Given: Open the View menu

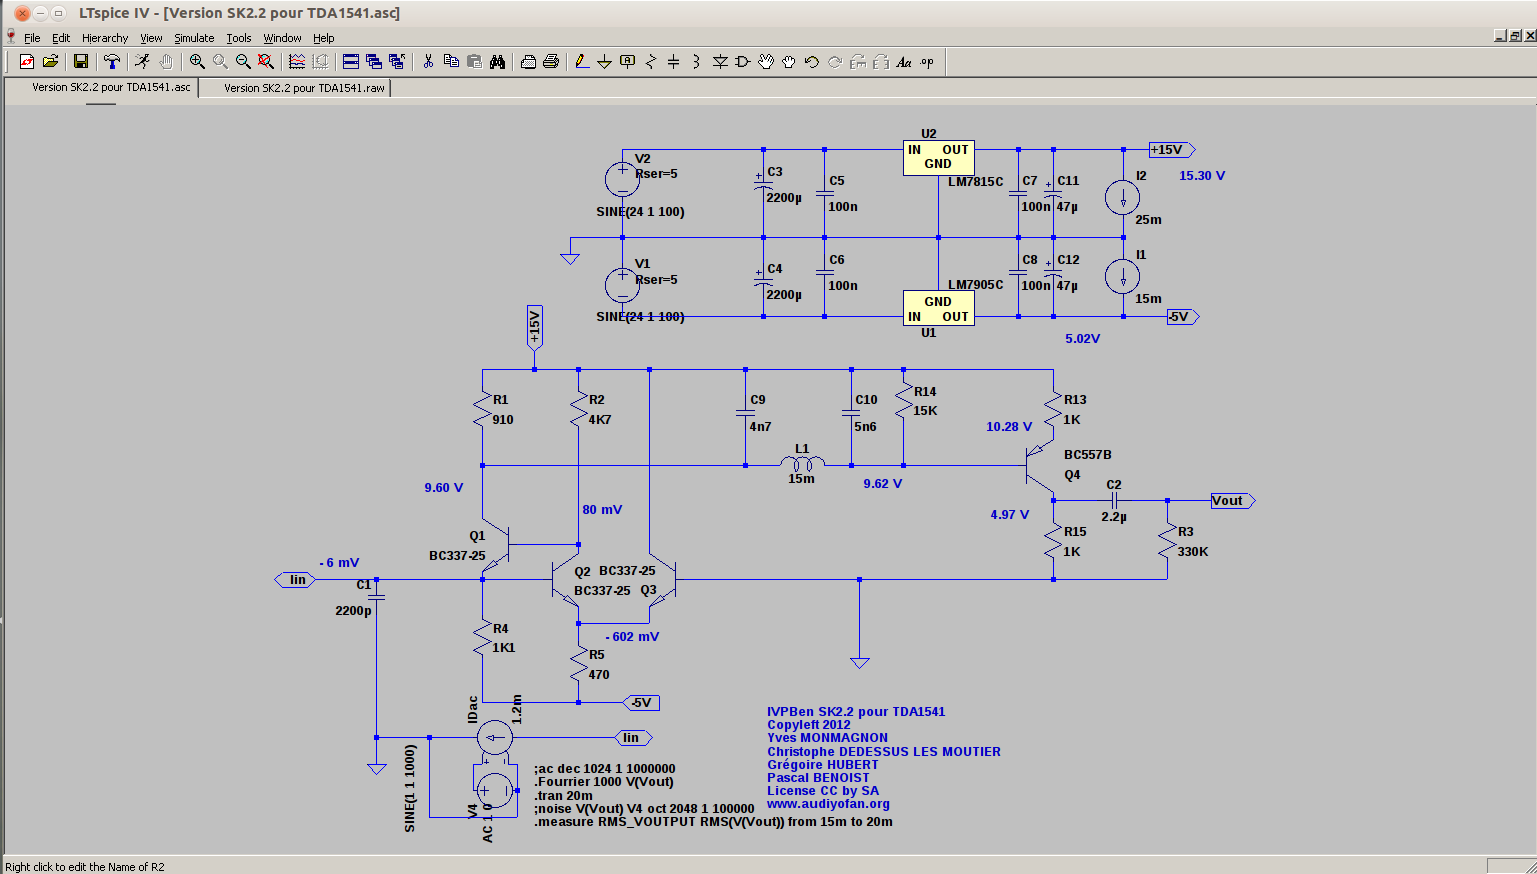Looking at the screenshot, I should click(x=151, y=38).
